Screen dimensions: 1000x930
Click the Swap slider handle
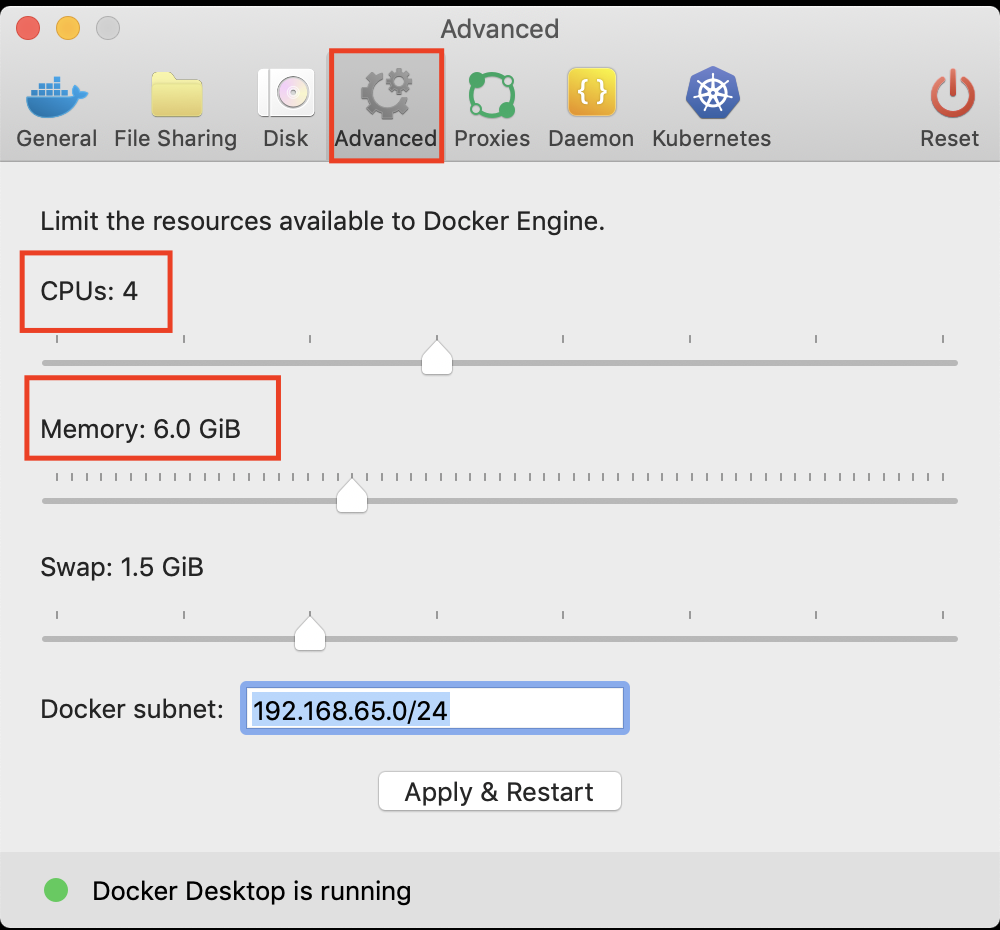[x=310, y=632]
